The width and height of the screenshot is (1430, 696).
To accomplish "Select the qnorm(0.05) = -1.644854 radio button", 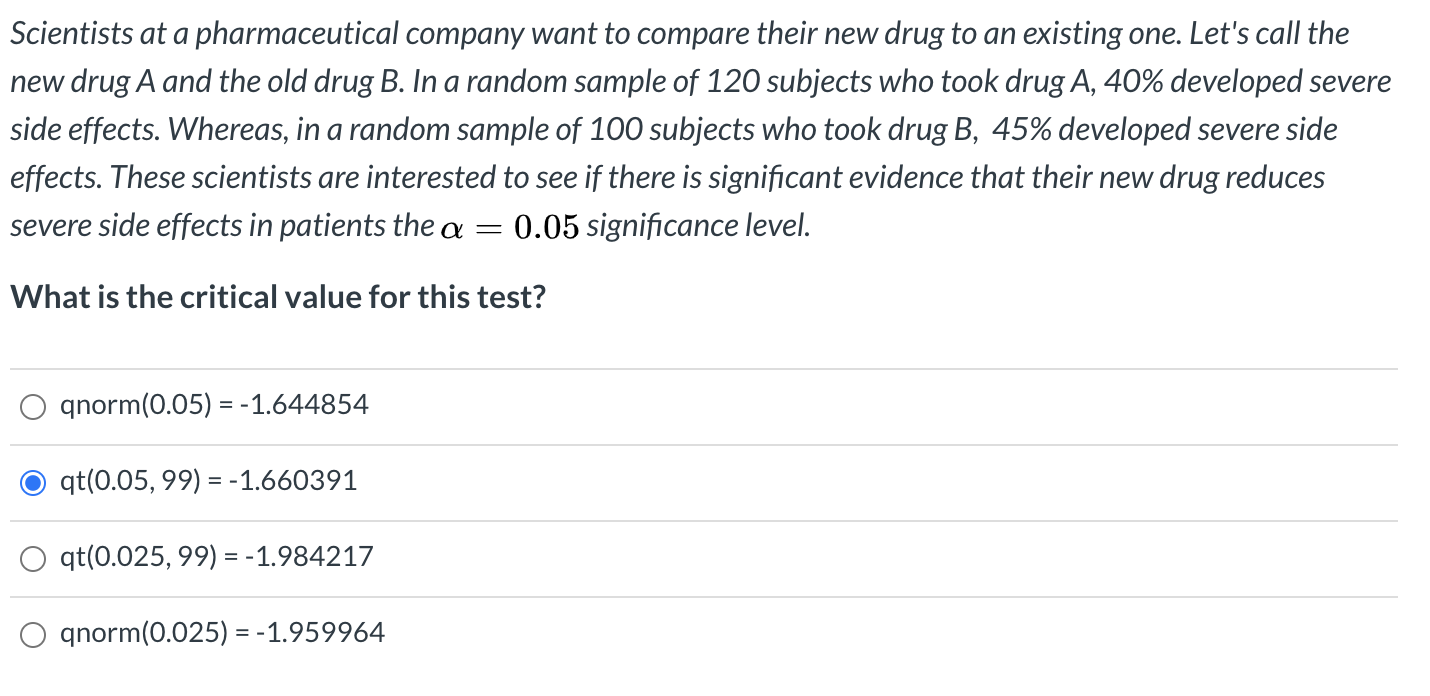I will click(x=33, y=407).
